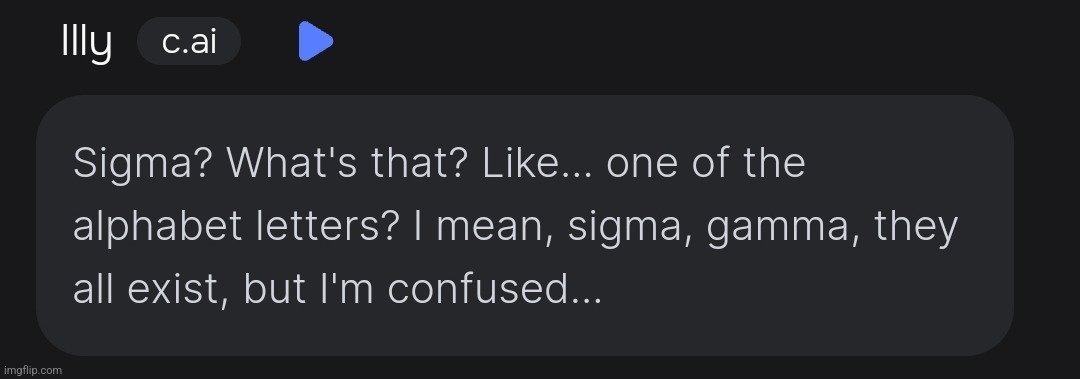
Task: Click the word "but" on the last line
Action: pyautogui.click(x=274, y=289)
